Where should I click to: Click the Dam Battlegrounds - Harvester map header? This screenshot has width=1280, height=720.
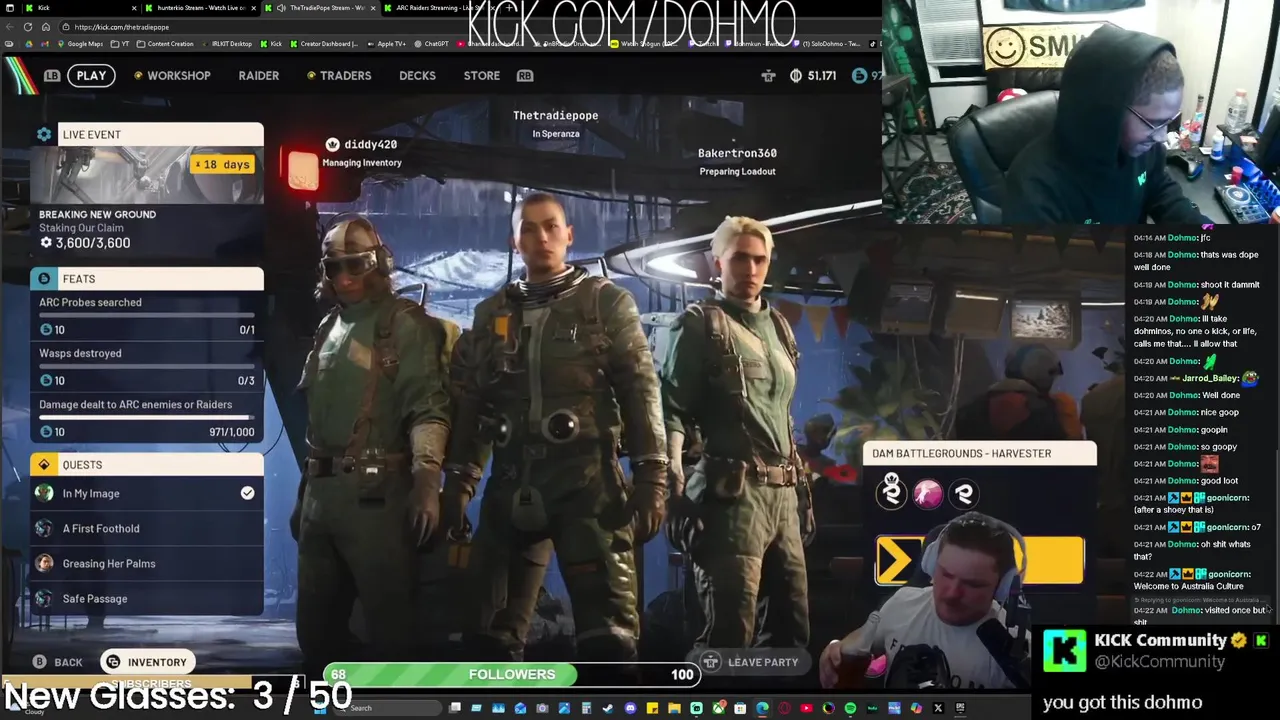tap(979, 453)
